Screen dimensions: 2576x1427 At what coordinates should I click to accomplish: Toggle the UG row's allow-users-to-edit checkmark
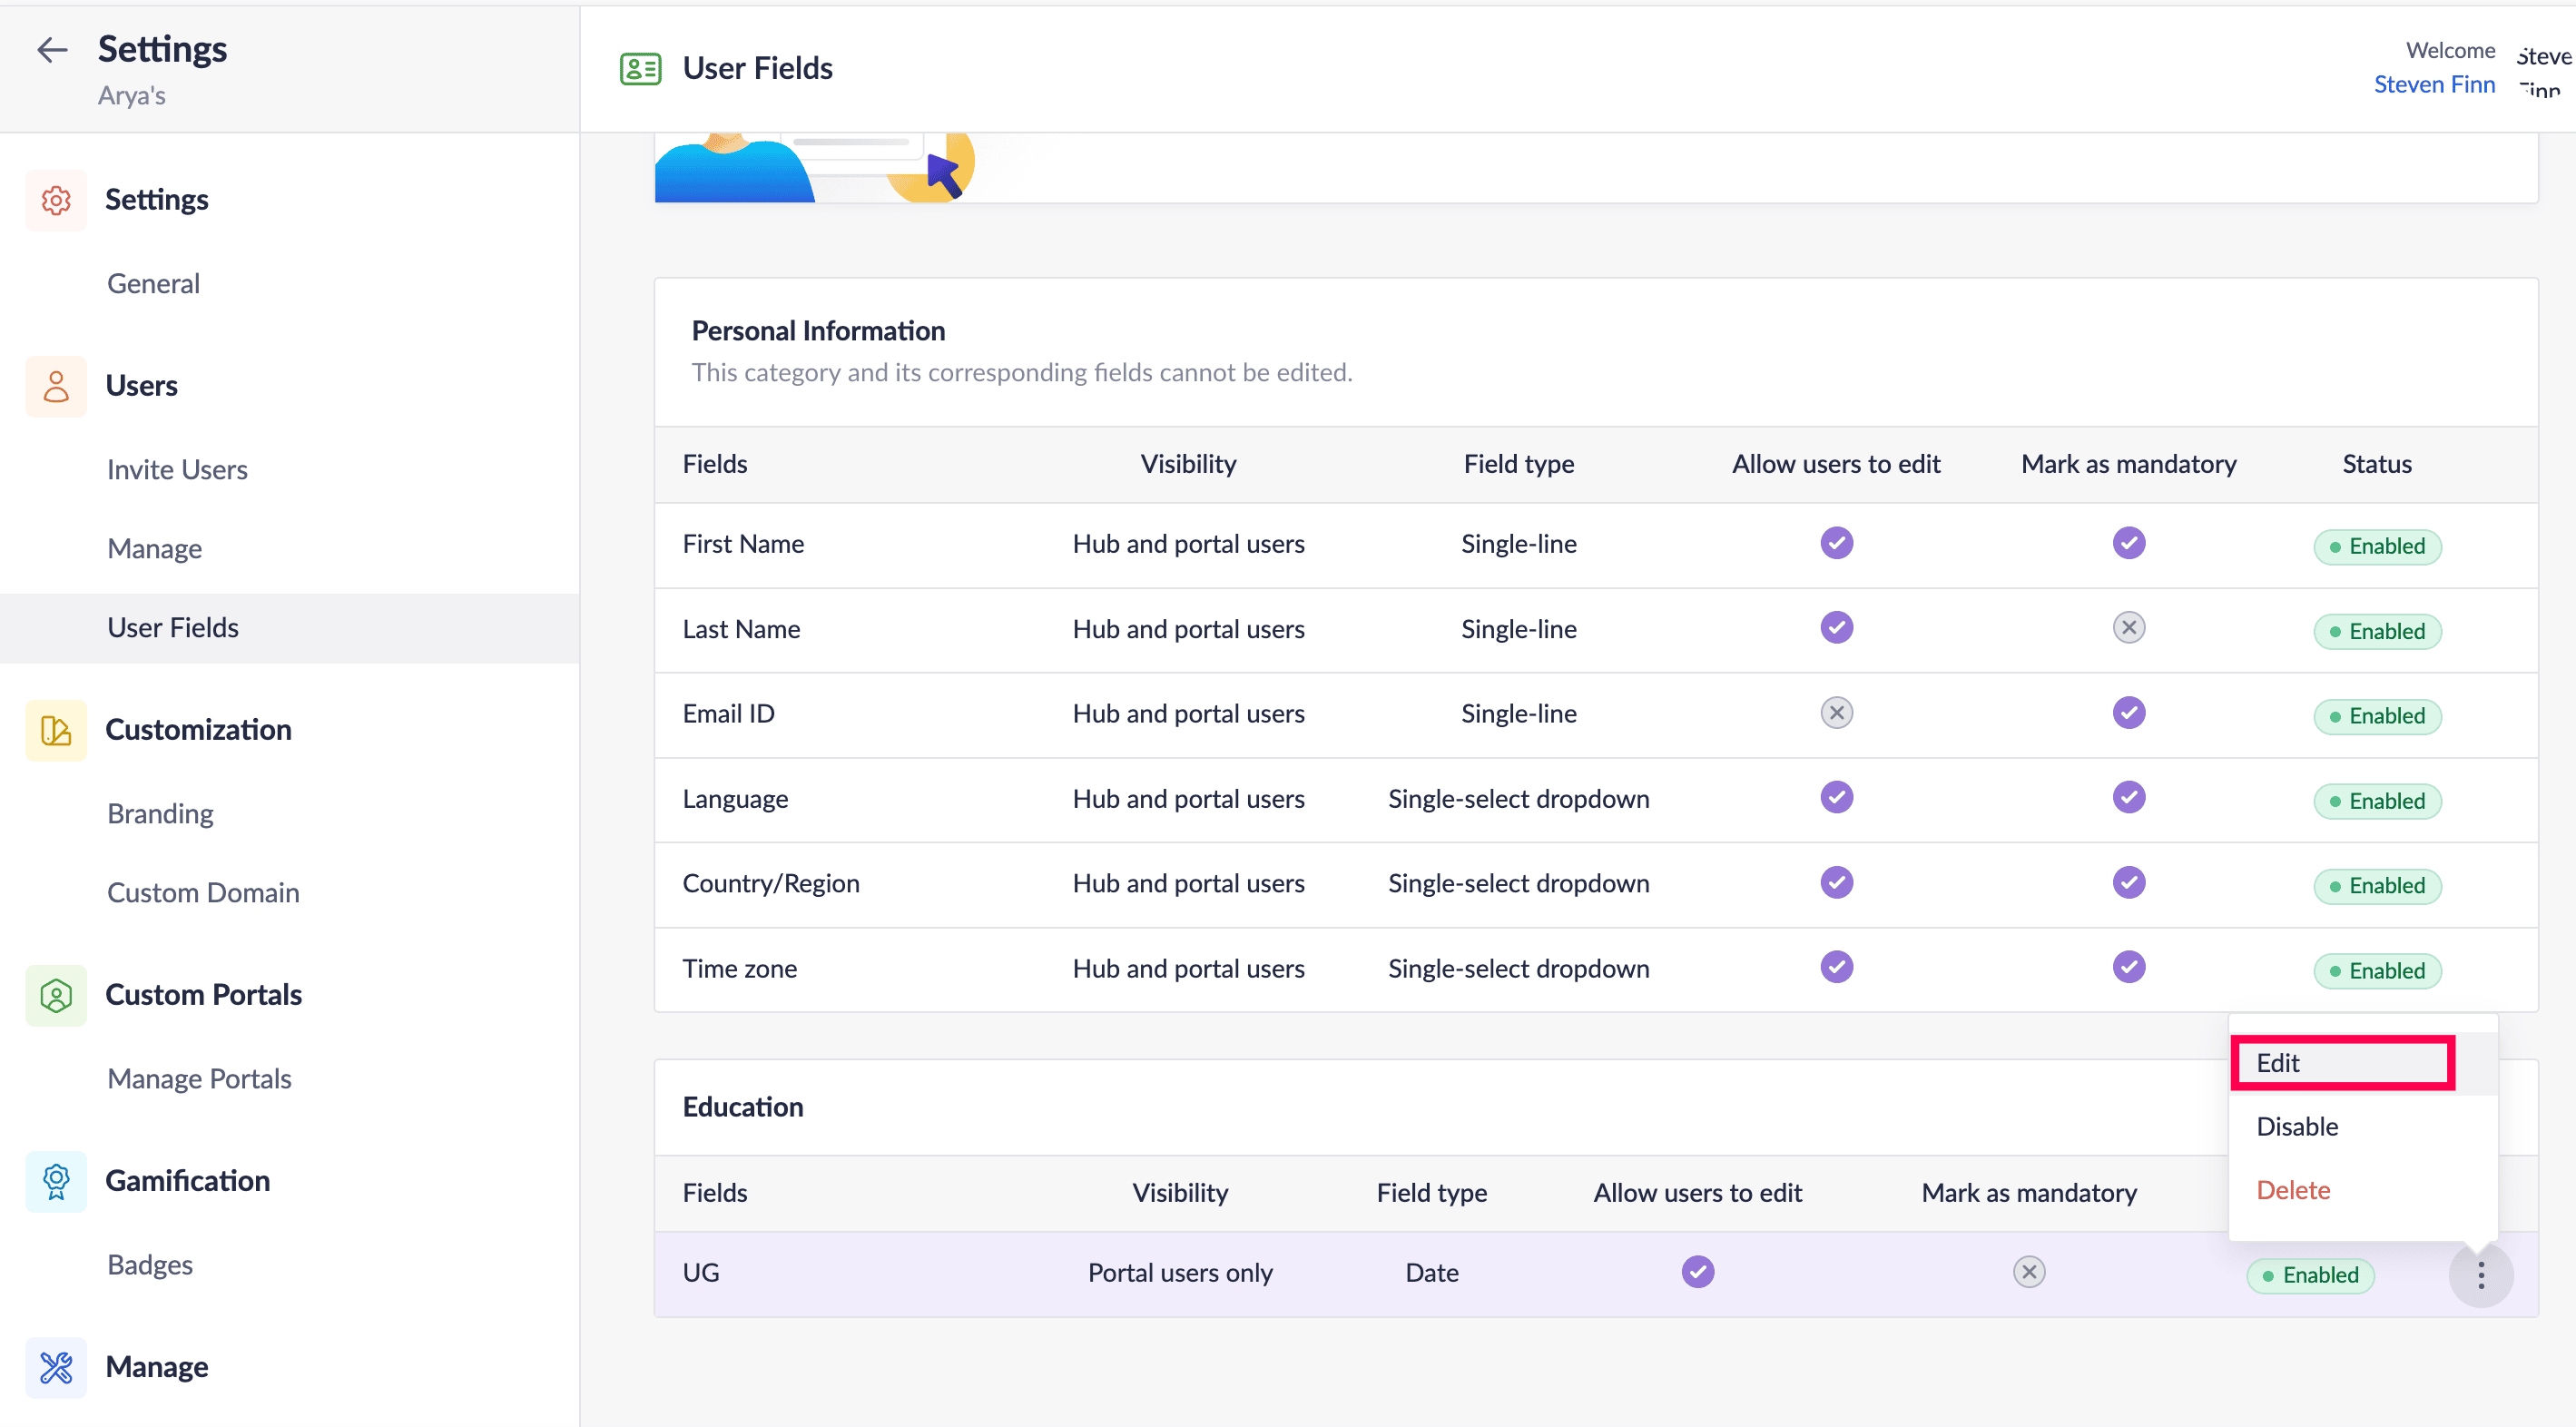[1697, 1272]
